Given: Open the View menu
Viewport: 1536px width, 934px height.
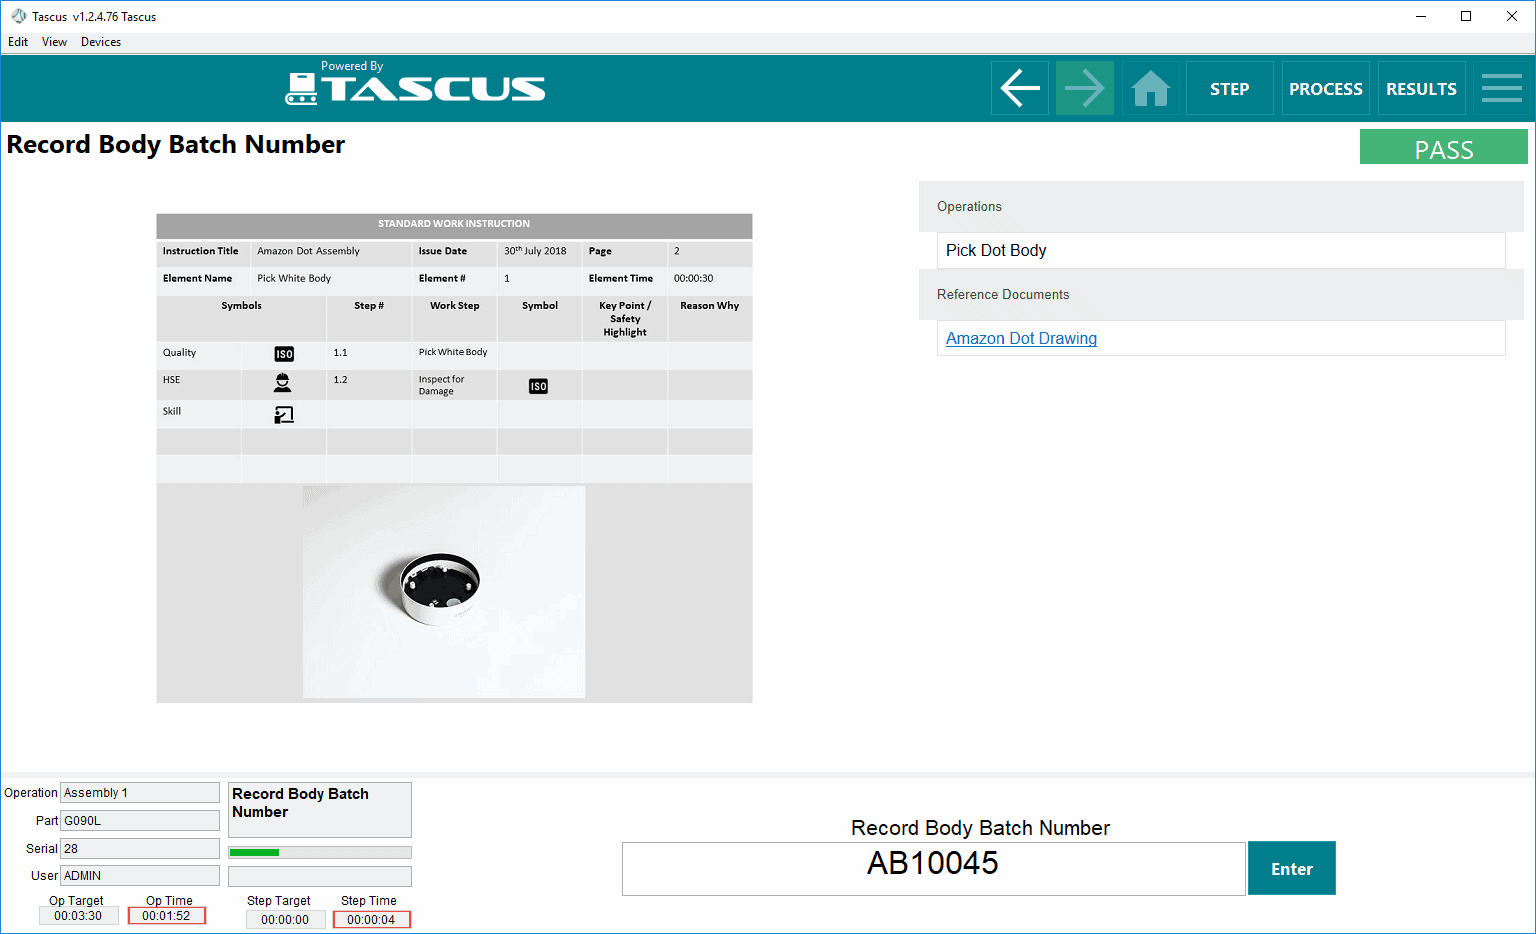Looking at the screenshot, I should (x=54, y=42).
